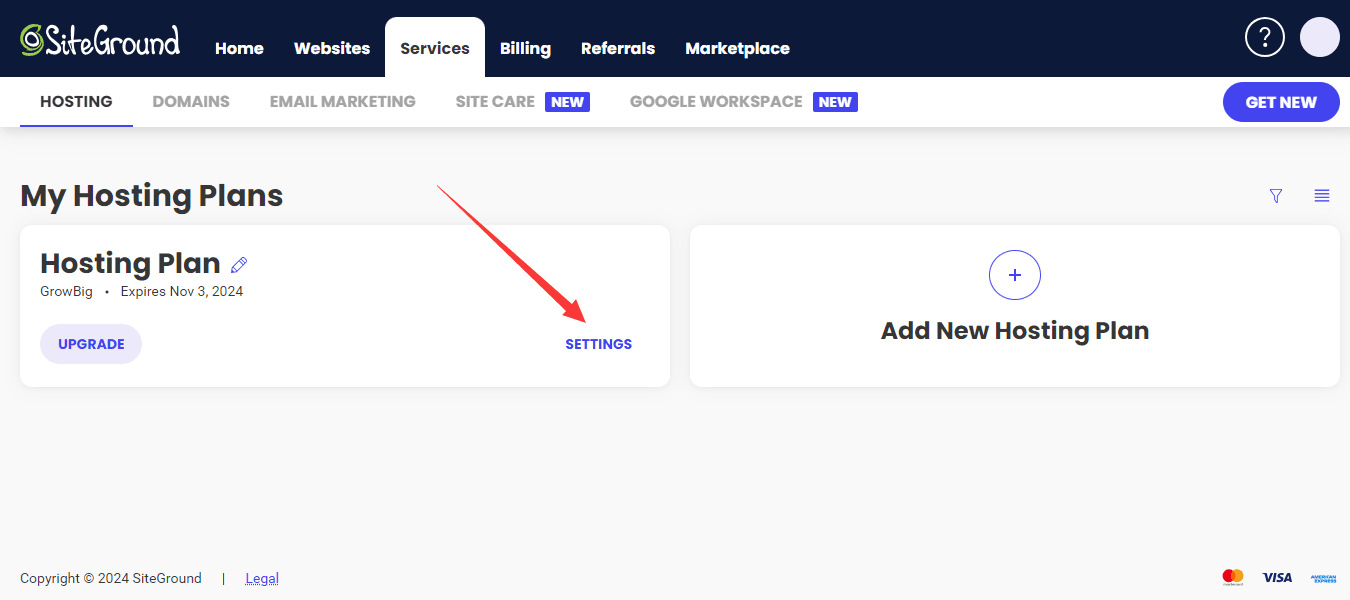Switch to Google Workspace tab
Screen dimensions: 1350x600
(716, 102)
